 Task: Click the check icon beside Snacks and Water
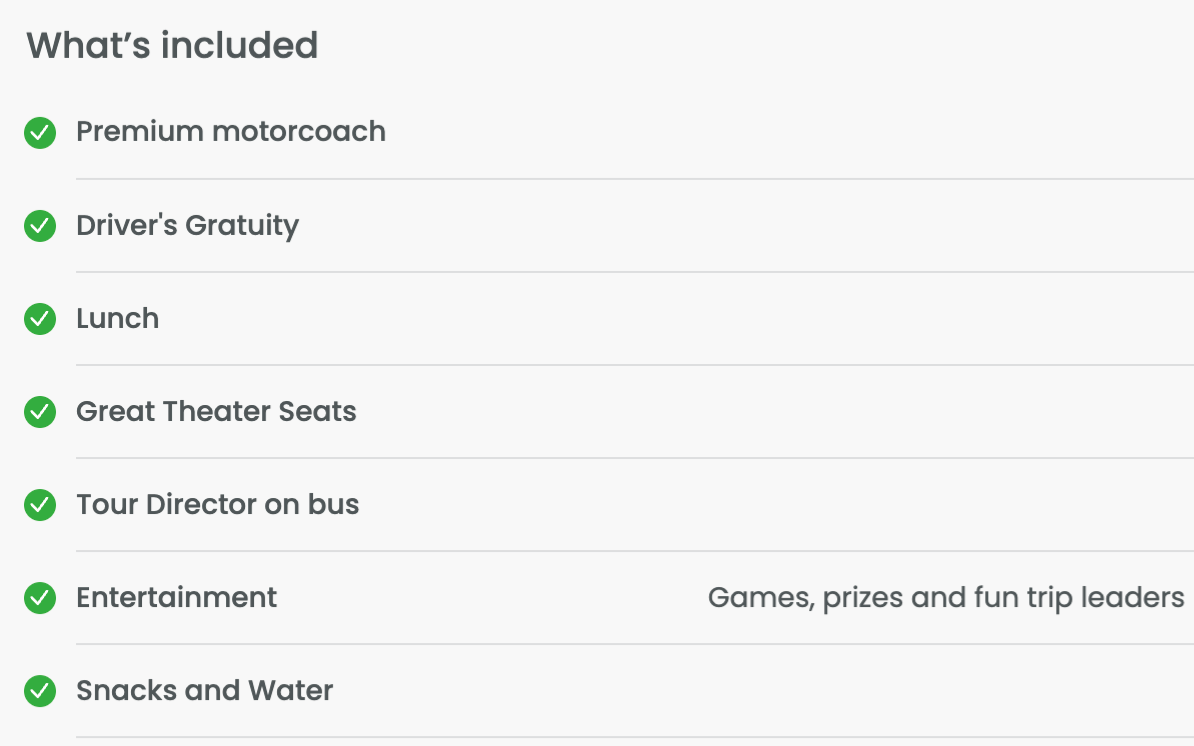coord(40,691)
